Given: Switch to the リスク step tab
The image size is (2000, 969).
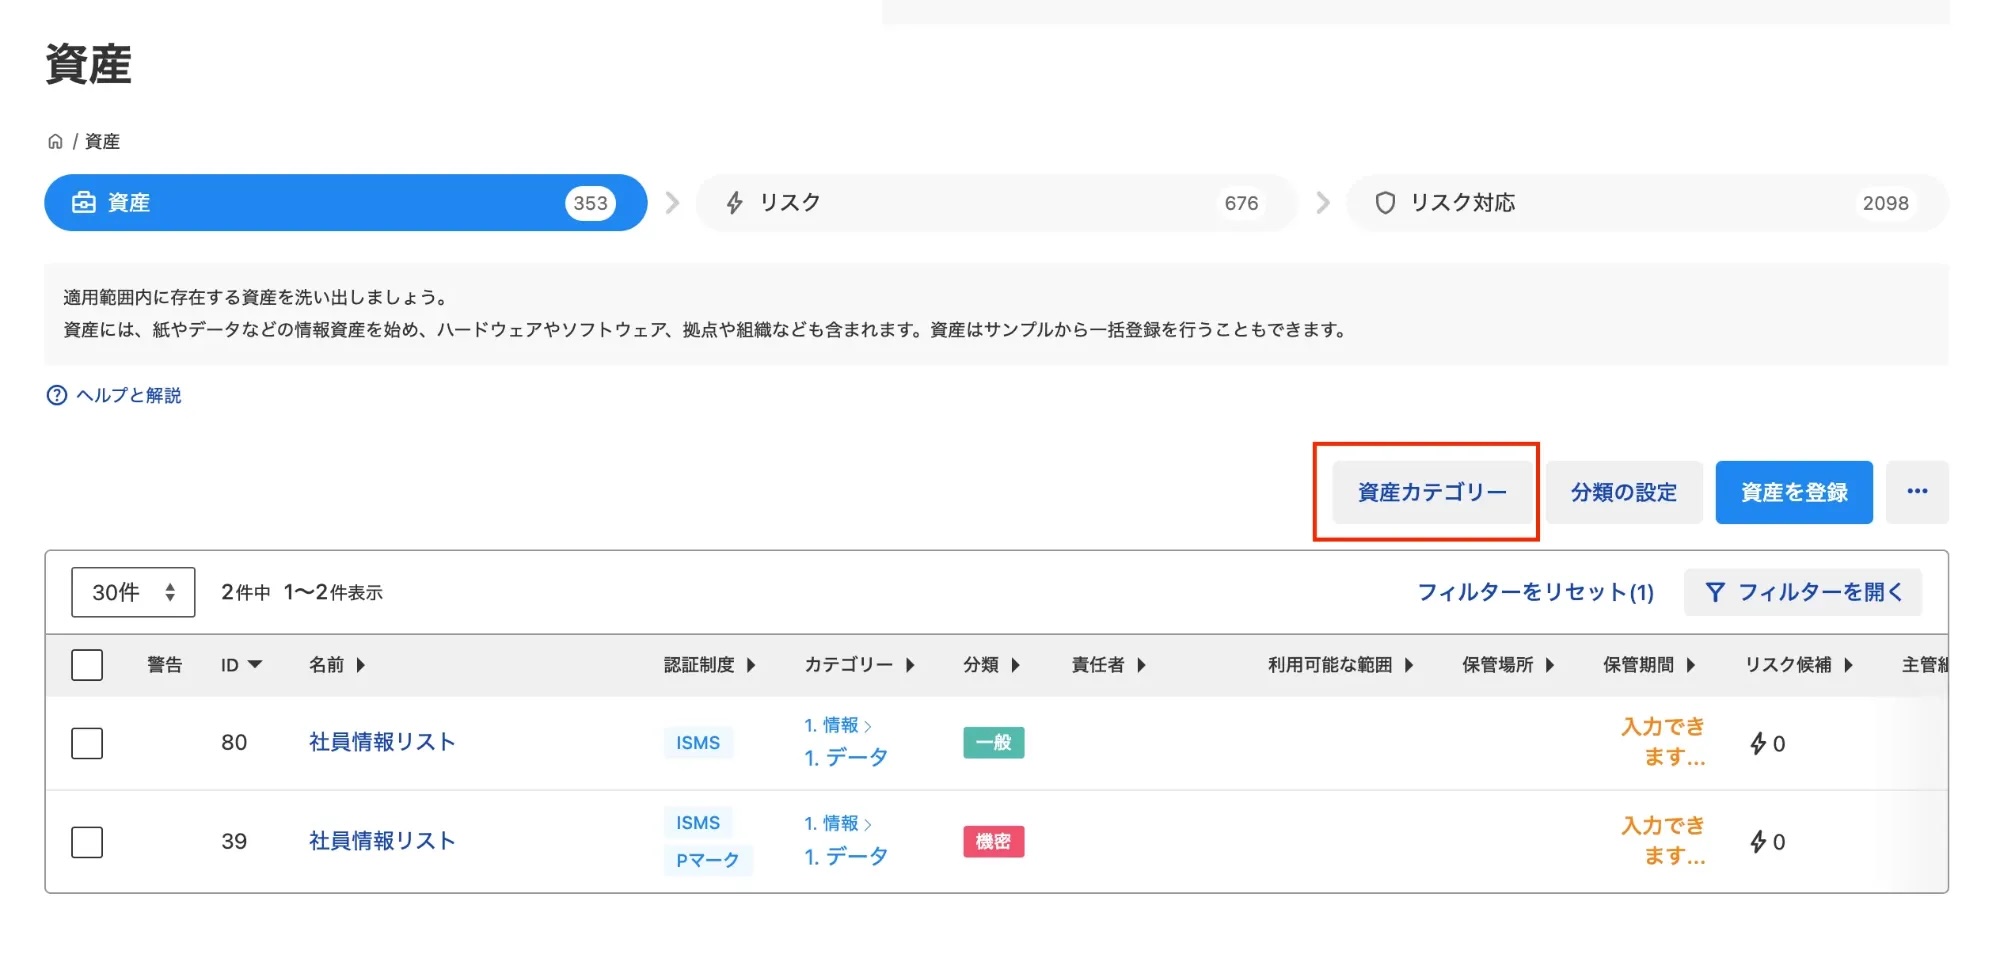Looking at the screenshot, I should (x=996, y=203).
